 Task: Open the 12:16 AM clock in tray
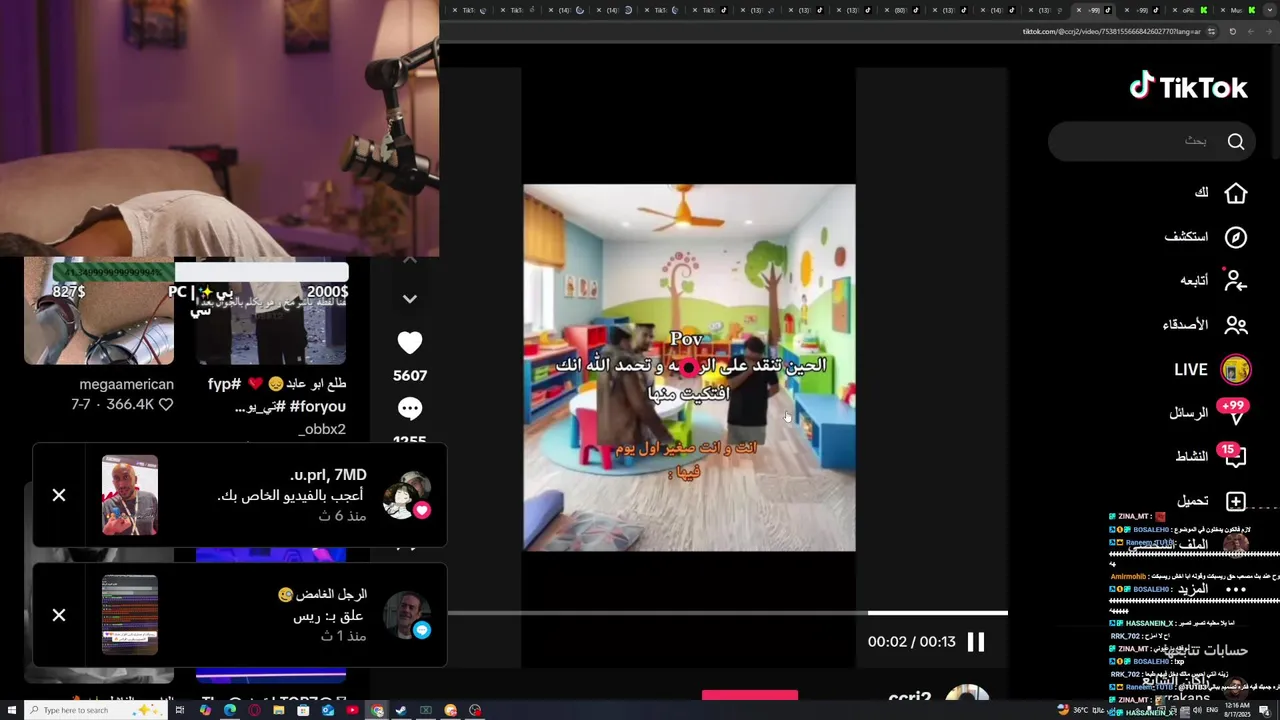pos(1238,710)
